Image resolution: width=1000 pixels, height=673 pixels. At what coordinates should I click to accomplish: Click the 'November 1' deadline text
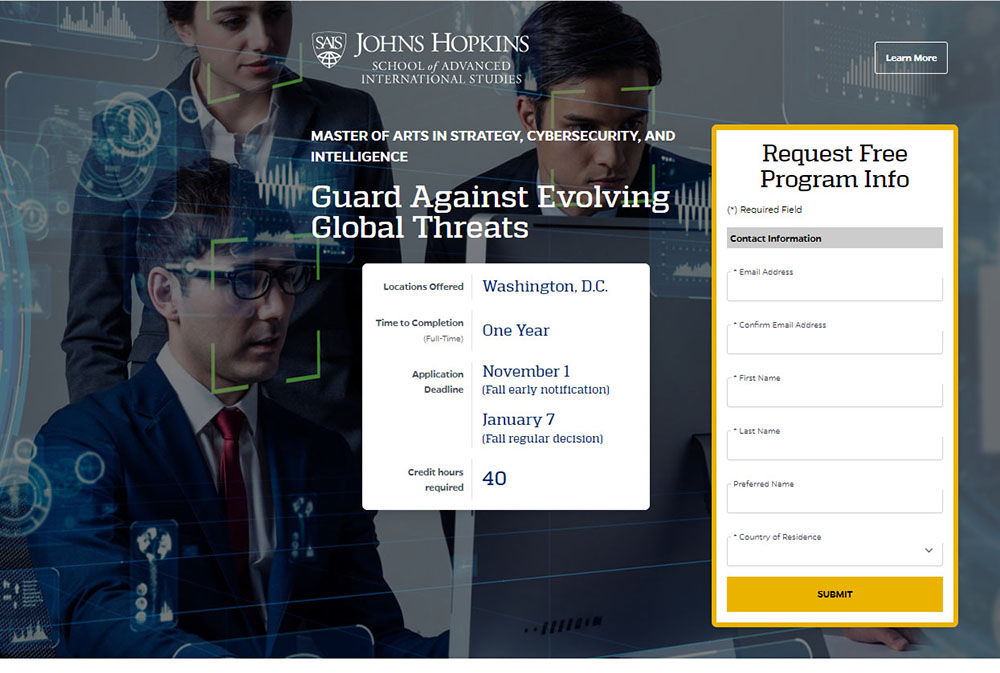pos(526,371)
